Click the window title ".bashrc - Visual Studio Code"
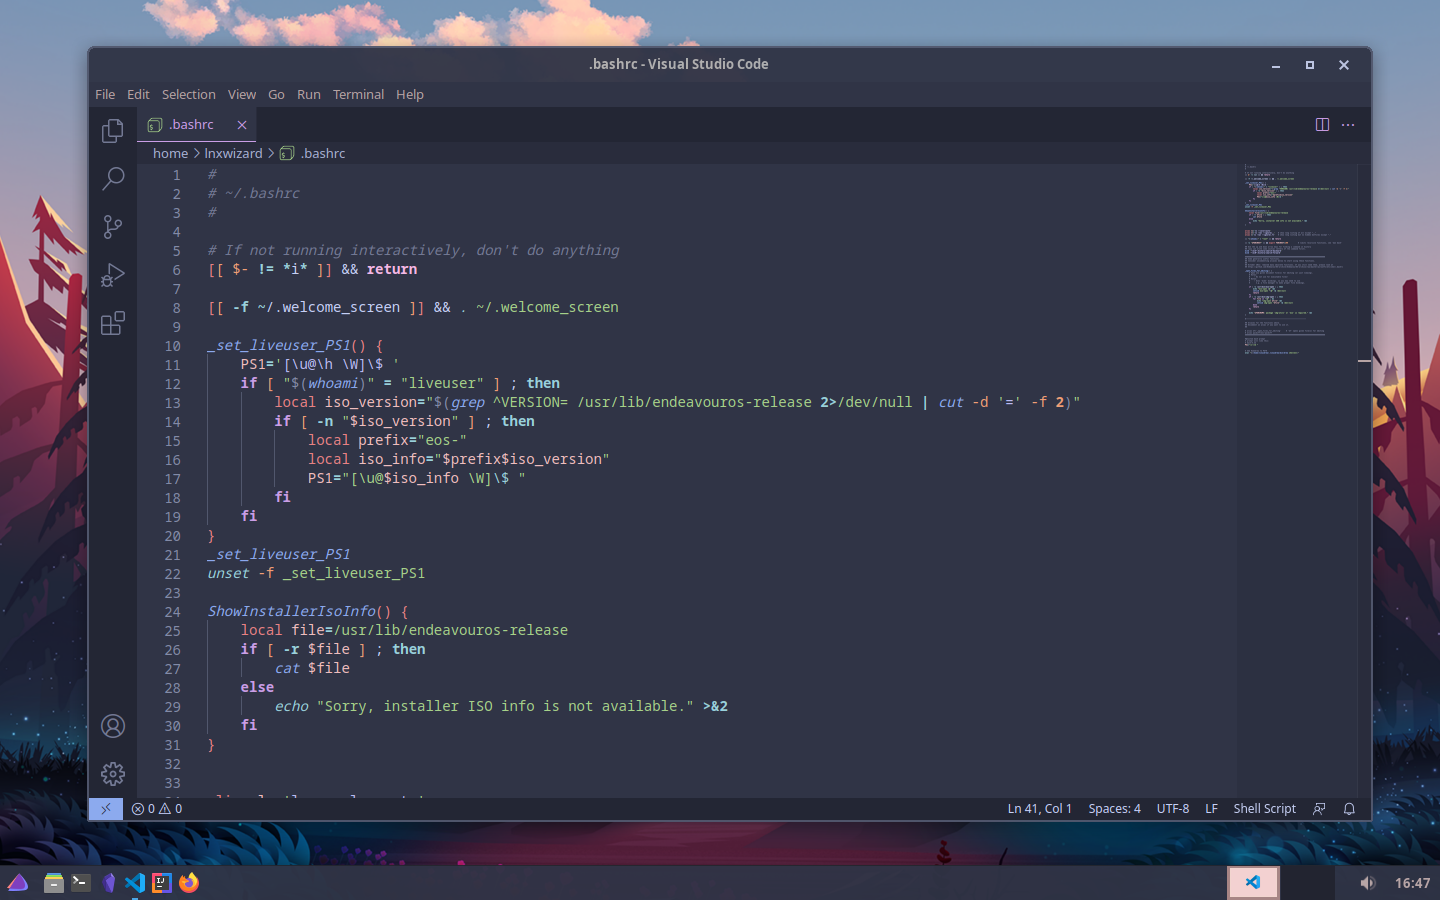Screen dimensions: 1440x900 (679, 64)
